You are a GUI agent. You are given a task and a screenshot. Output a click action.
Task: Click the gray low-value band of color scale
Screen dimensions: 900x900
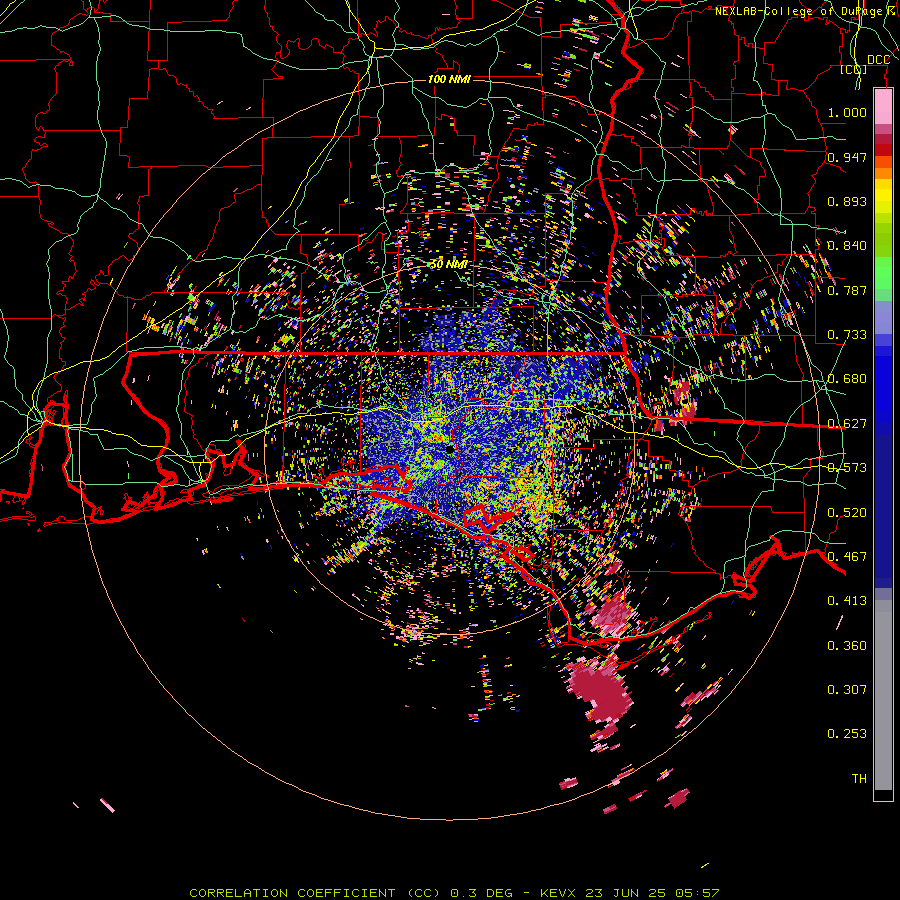coord(883,695)
